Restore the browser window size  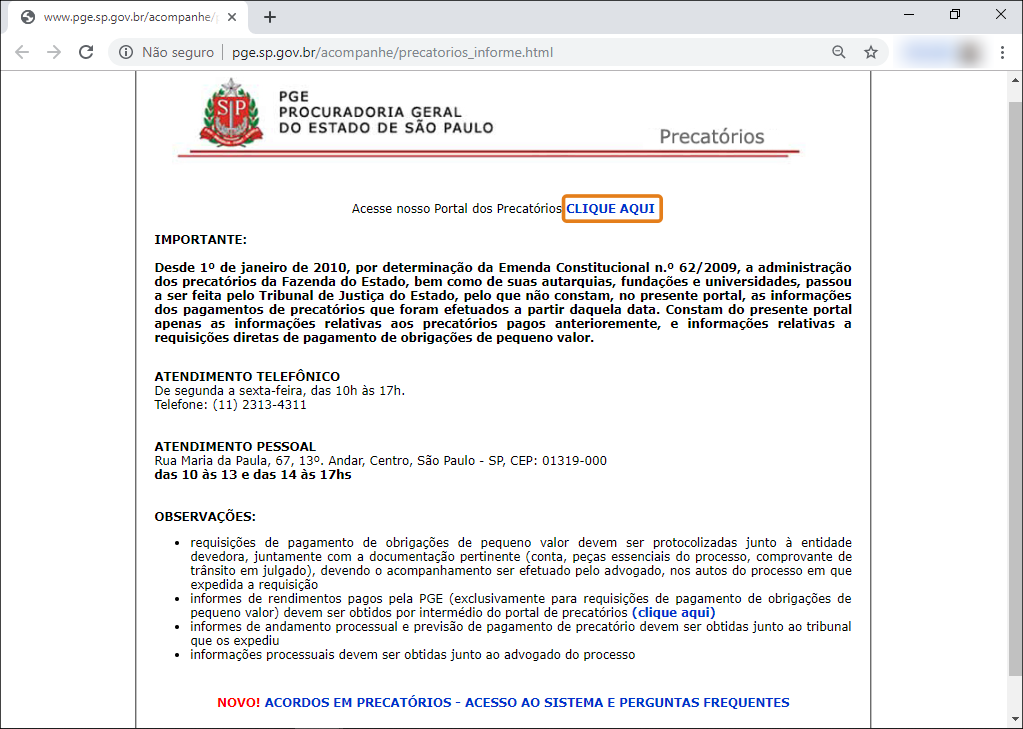click(x=955, y=14)
